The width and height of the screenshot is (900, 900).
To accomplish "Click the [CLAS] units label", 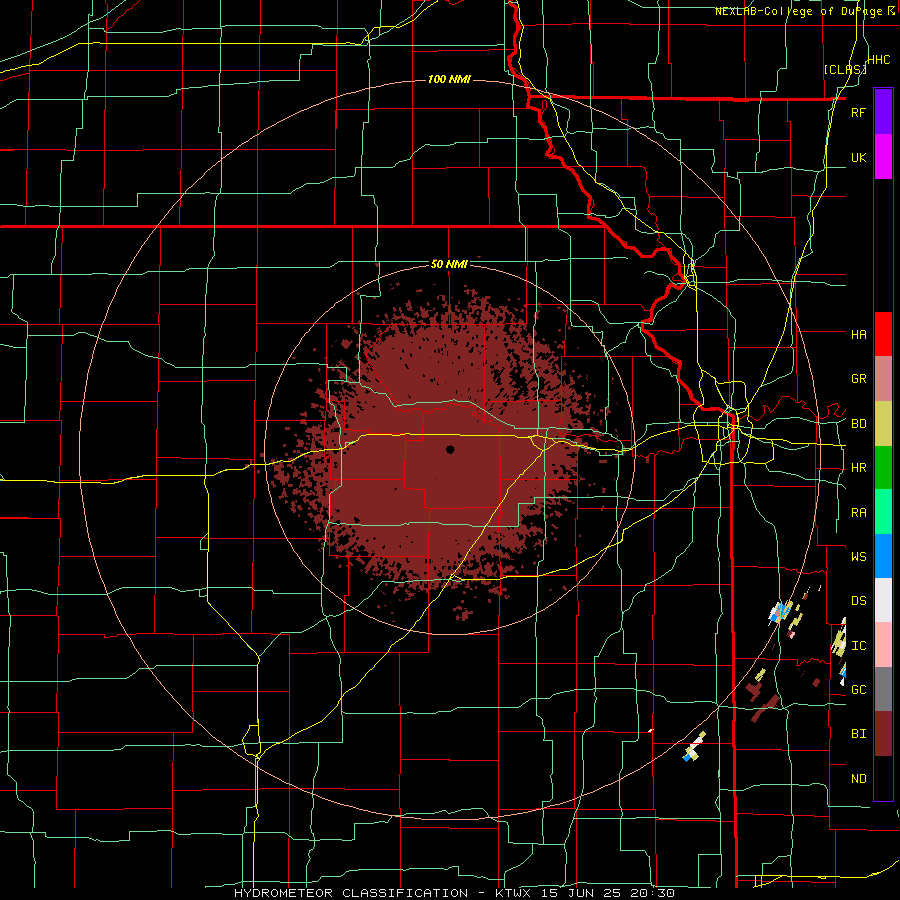I will 845,70.
